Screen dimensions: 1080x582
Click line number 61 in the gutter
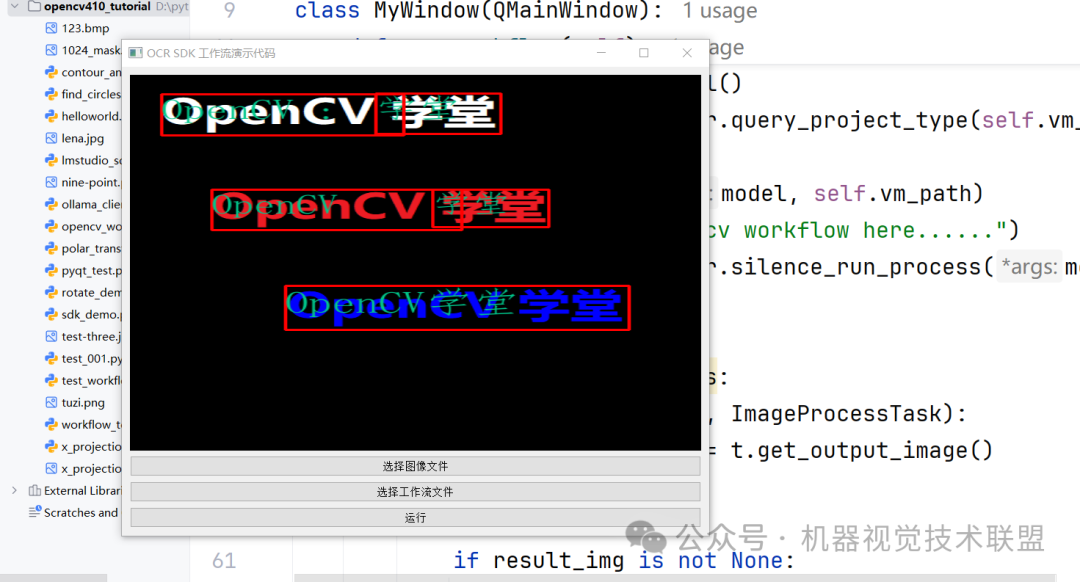click(224, 561)
